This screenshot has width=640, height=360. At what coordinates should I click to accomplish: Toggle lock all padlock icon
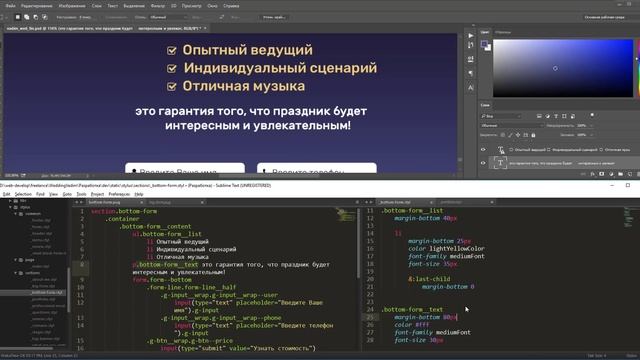coord(533,135)
